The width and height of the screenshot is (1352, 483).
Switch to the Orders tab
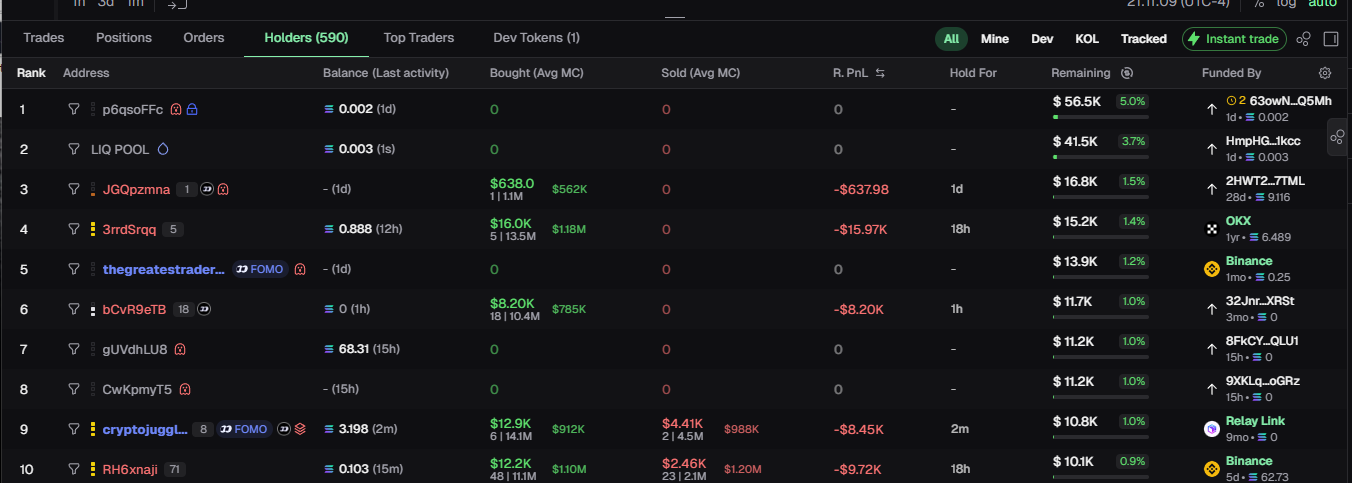tap(204, 38)
